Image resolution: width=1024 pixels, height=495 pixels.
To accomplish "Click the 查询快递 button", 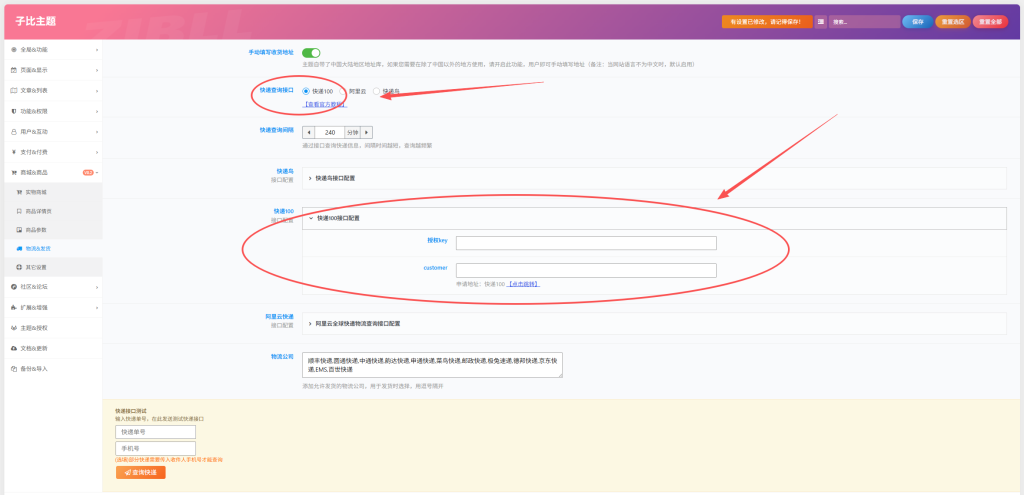I will pyautogui.click(x=140, y=472).
